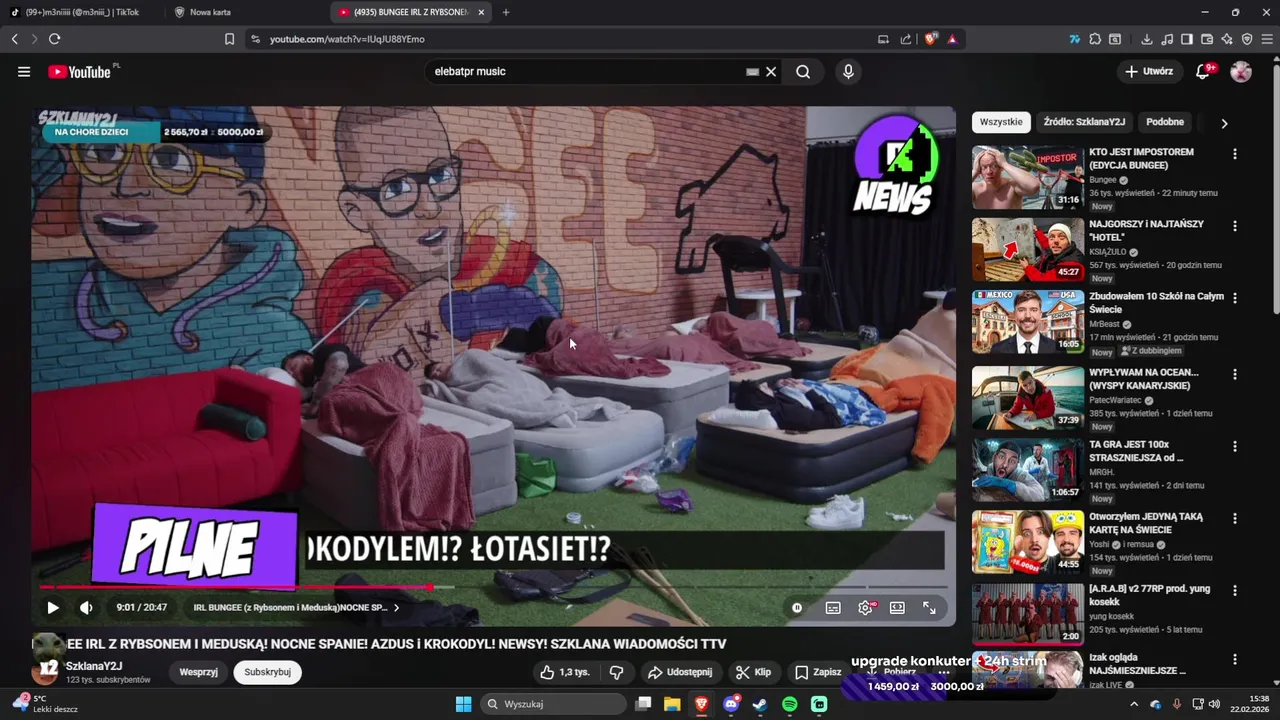Image resolution: width=1280 pixels, height=720 pixels.
Task: Toggle theater mode in the player
Action: click(897, 607)
